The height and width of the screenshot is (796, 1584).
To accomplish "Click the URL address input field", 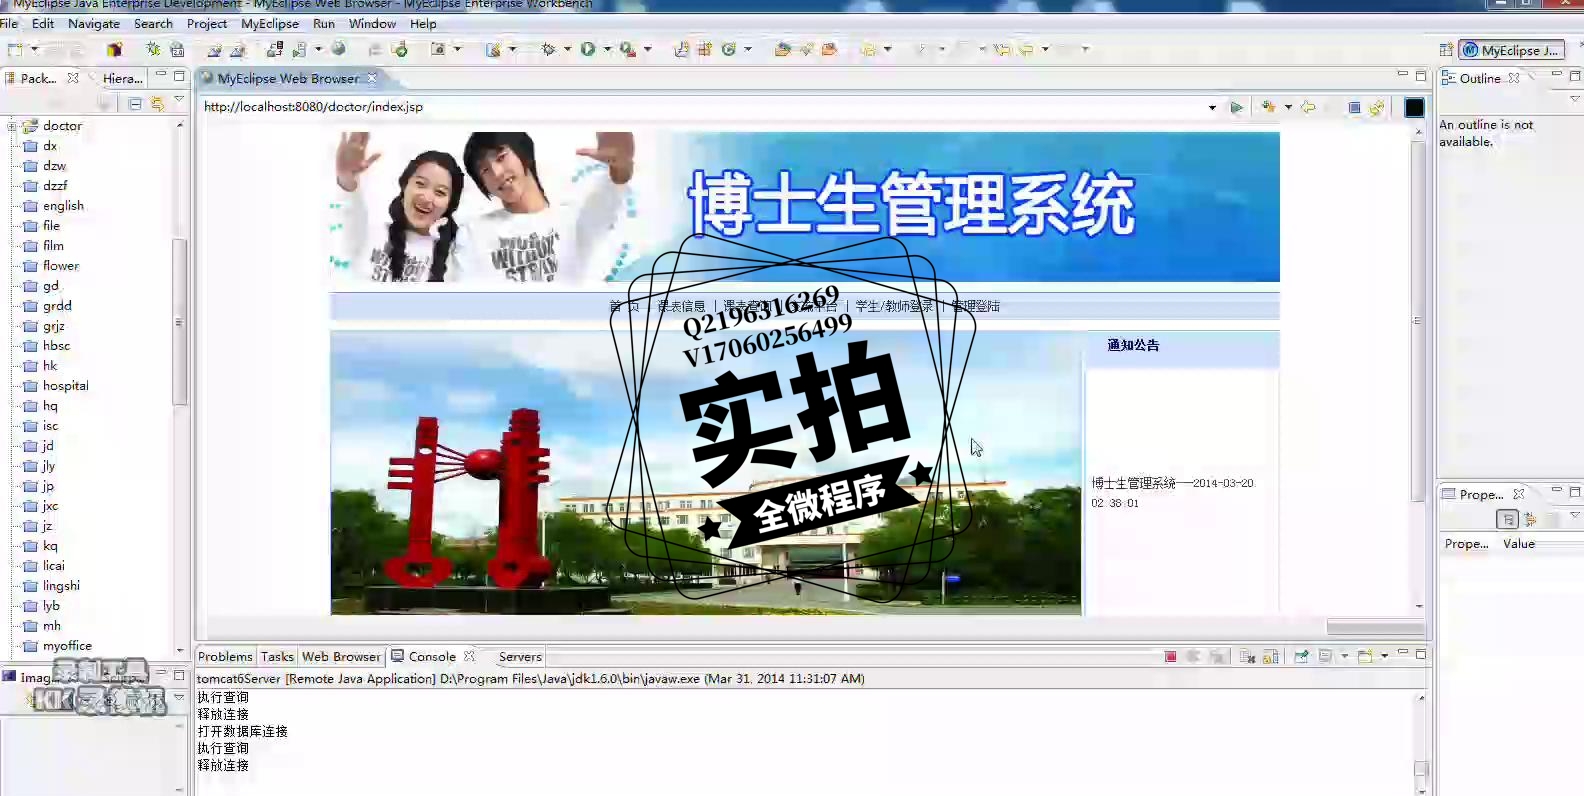I will pyautogui.click(x=704, y=107).
